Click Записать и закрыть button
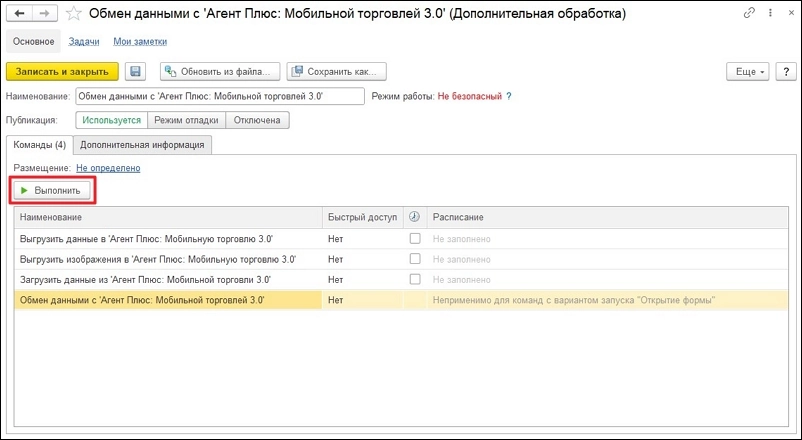 pos(62,72)
